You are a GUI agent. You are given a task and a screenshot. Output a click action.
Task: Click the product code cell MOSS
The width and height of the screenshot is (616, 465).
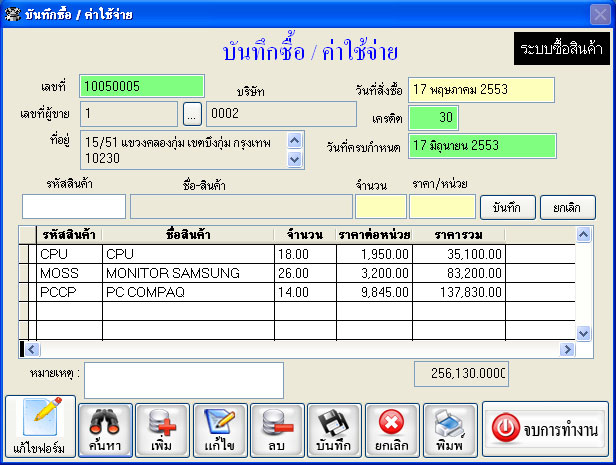[69, 273]
